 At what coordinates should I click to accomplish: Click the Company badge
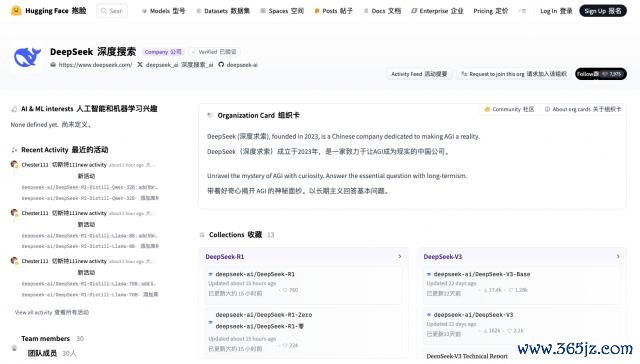(163, 52)
